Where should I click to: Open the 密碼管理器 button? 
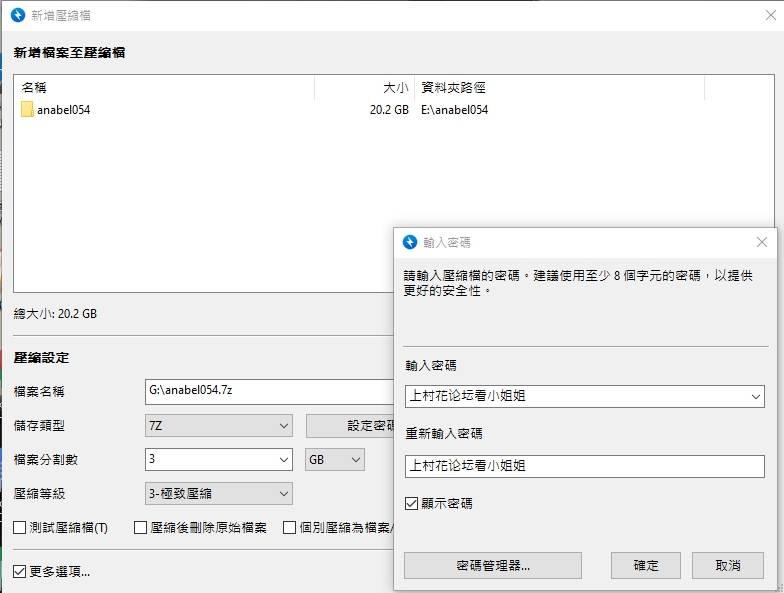pos(492,565)
